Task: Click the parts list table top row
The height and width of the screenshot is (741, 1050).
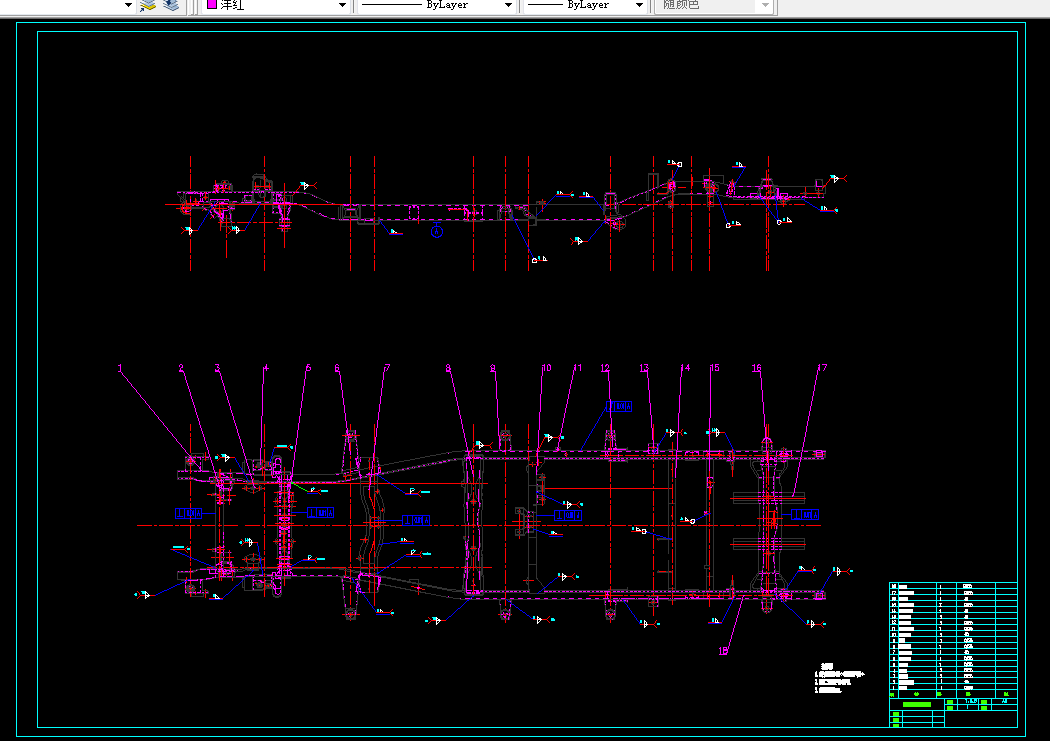Action: (x=953, y=586)
